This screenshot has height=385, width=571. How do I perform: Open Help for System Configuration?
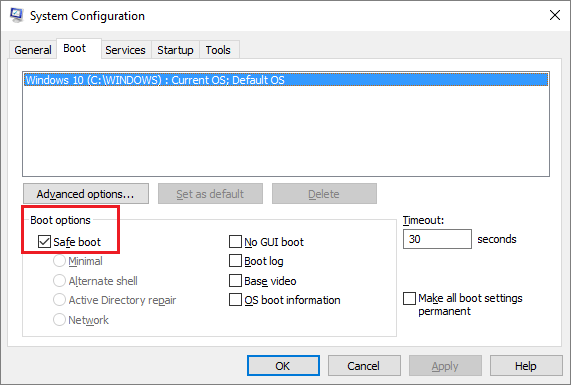click(526, 365)
